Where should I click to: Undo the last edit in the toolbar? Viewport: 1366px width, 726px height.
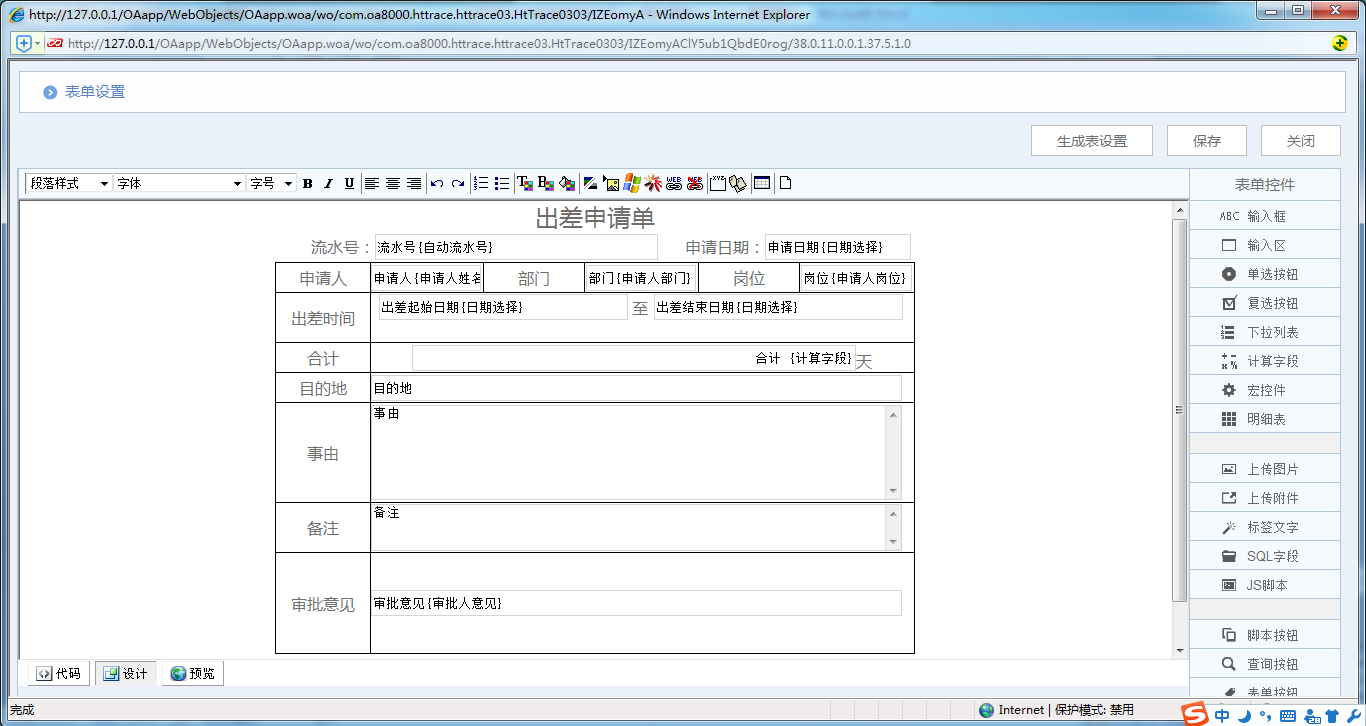437,183
